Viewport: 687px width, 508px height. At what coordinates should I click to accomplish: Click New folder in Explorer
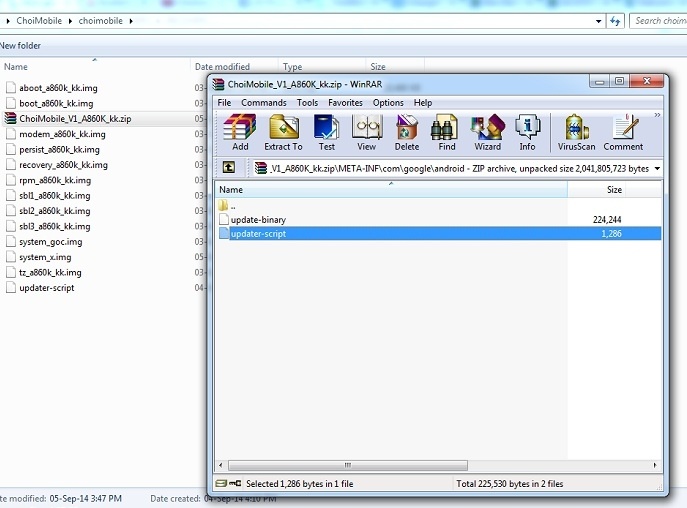click(21, 45)
